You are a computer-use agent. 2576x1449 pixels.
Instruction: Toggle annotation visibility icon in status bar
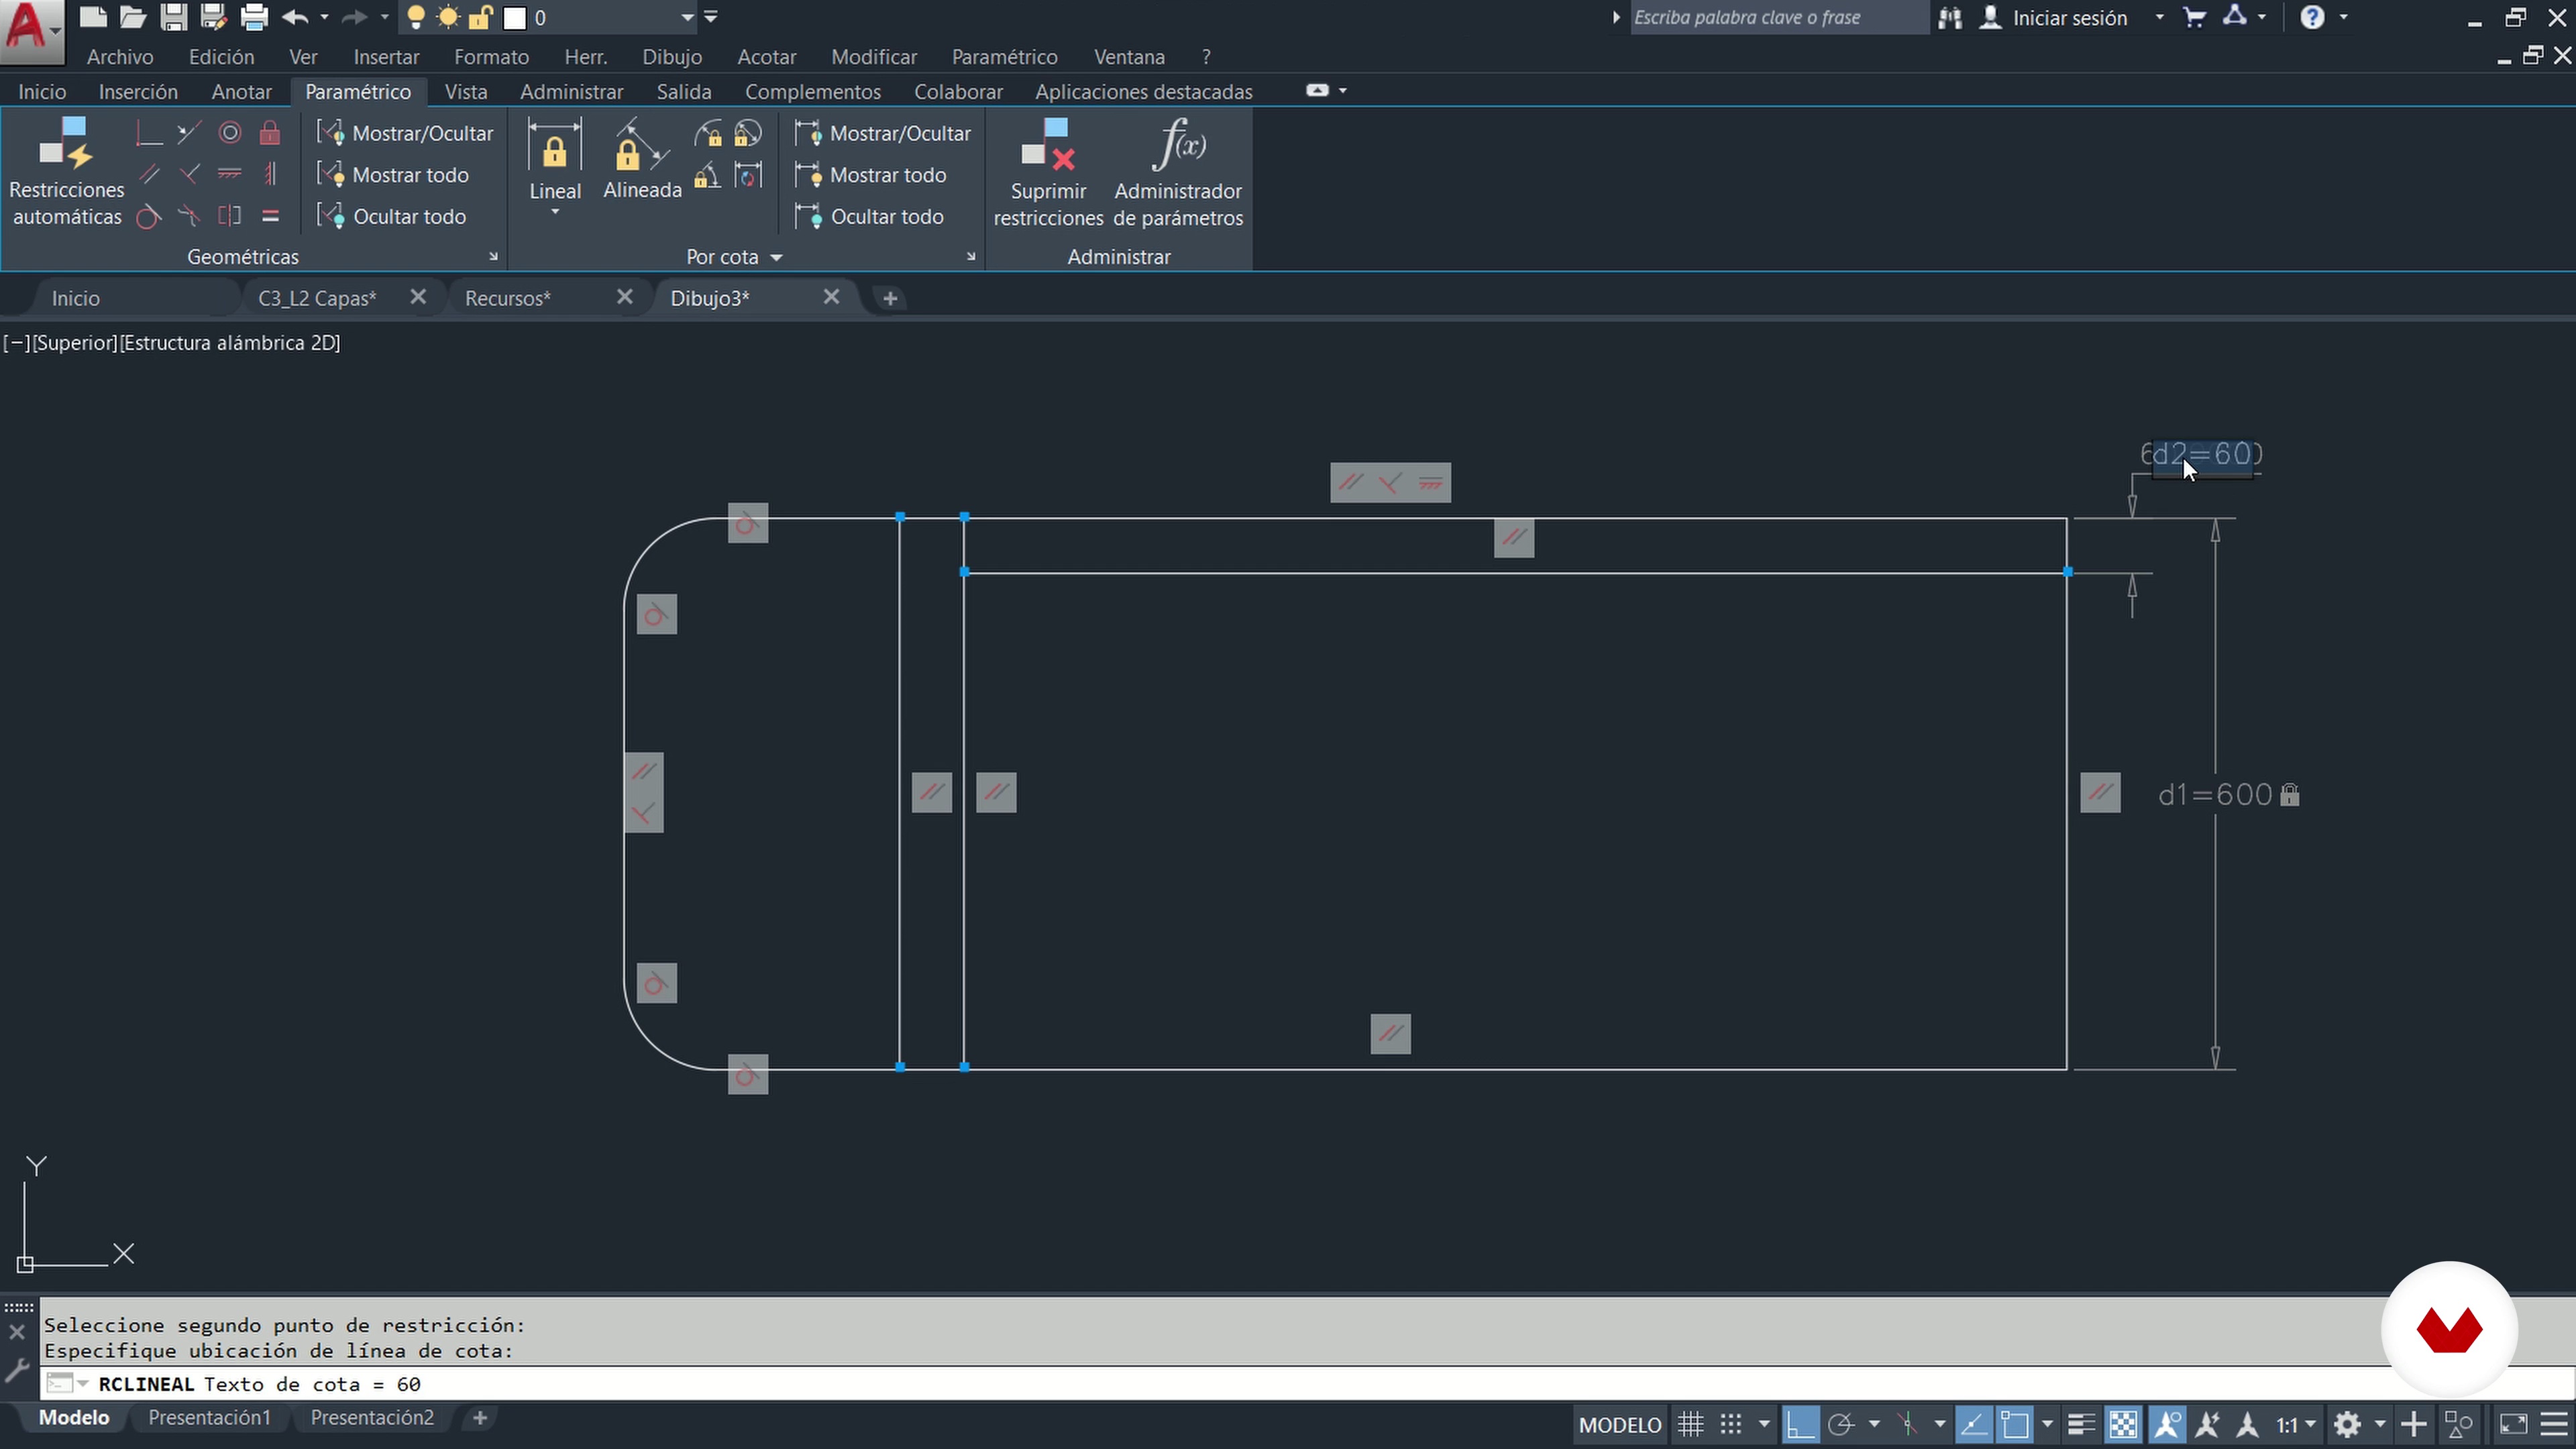[x=2166, y=1424]
